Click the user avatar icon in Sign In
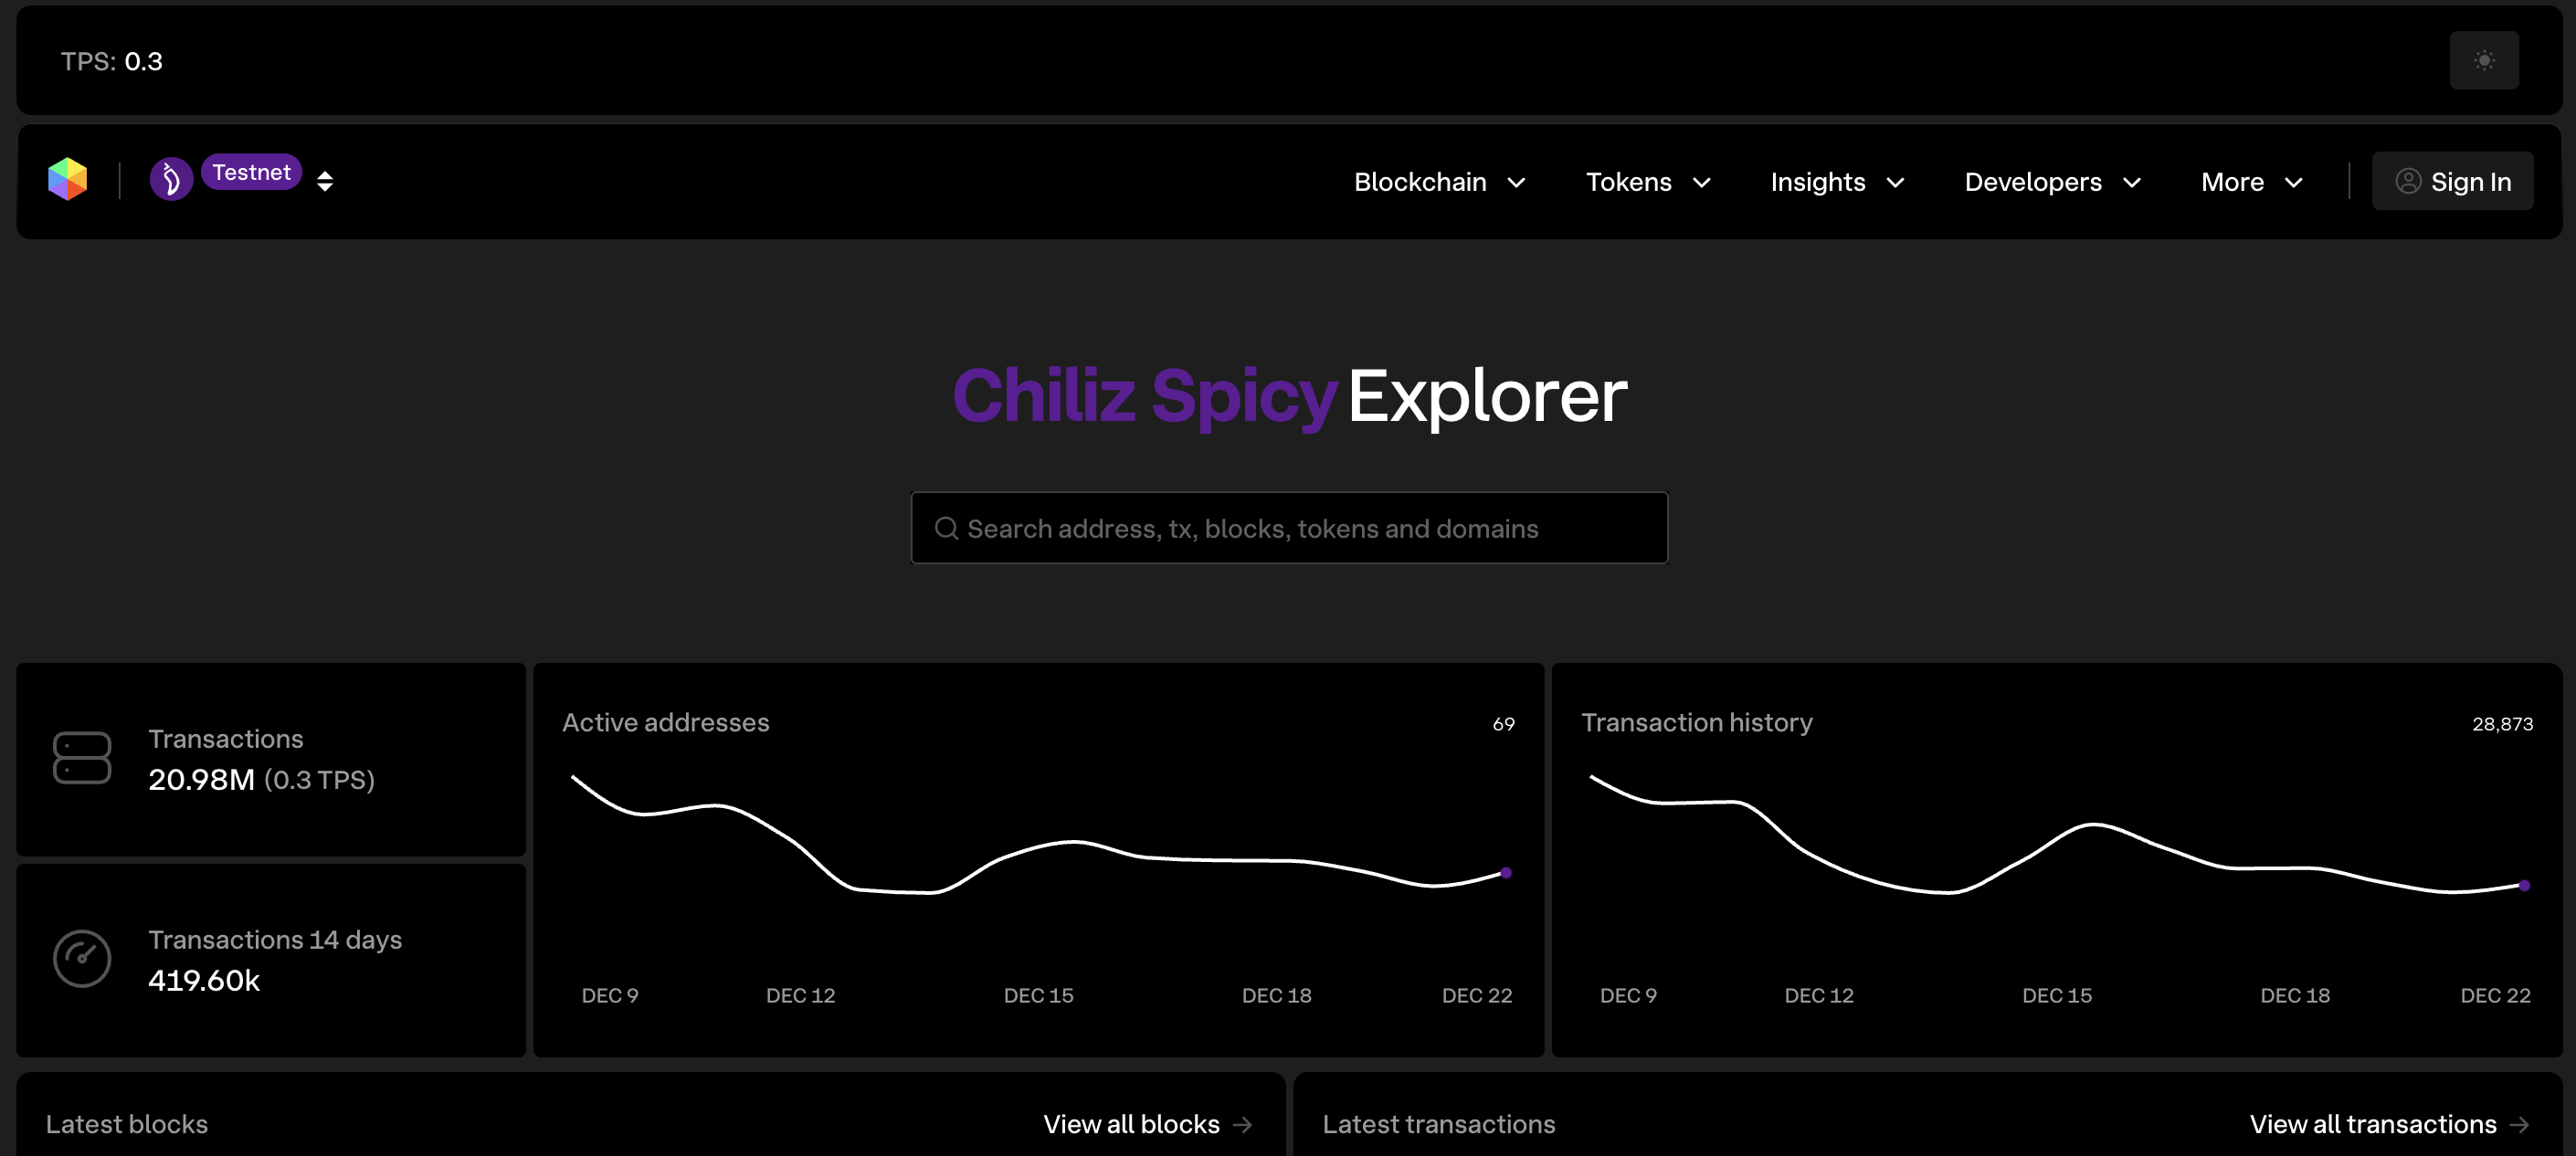Image resolution: width=2576 pixels, height=1156 pixels. click(x=2408, y=181)
